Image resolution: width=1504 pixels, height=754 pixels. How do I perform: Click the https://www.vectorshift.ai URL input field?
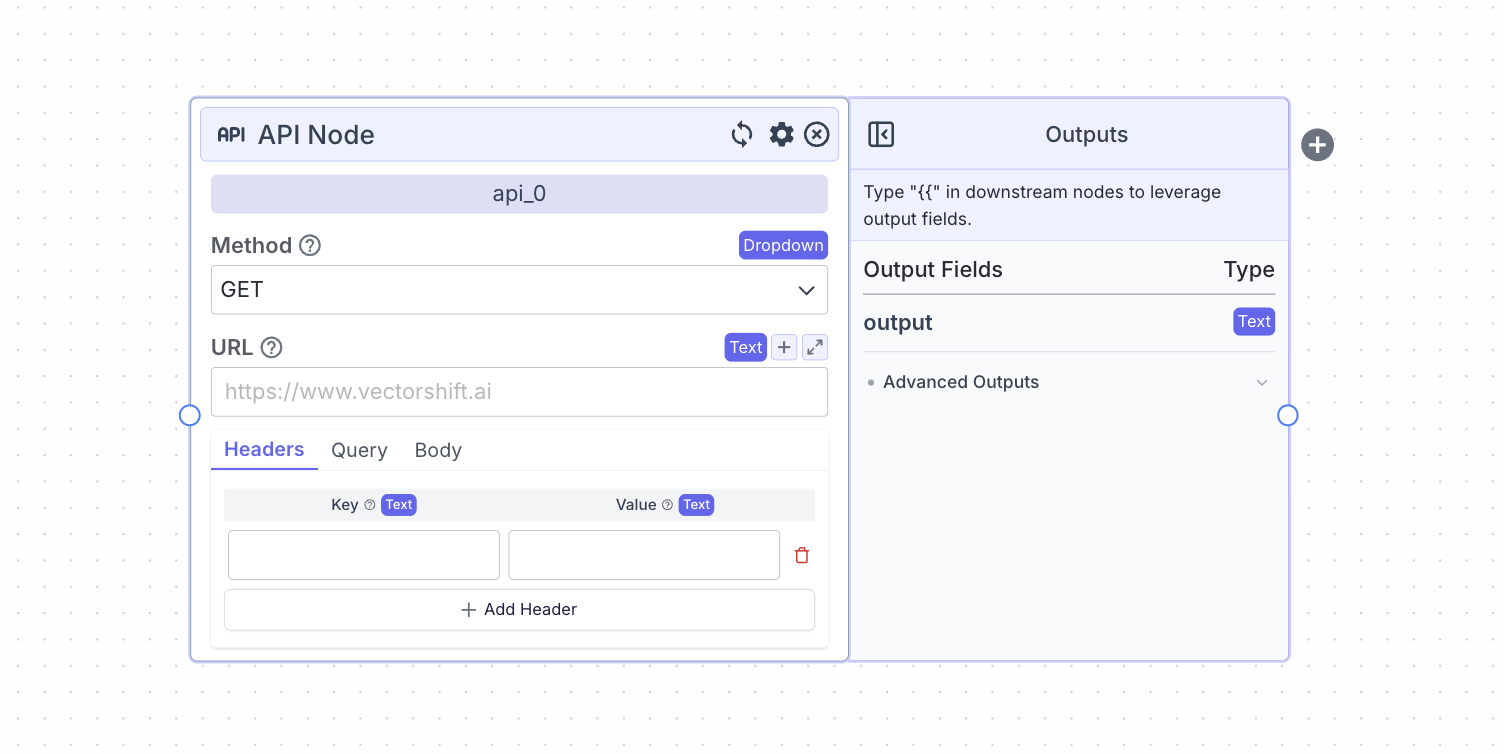click(x=519, y=391)
